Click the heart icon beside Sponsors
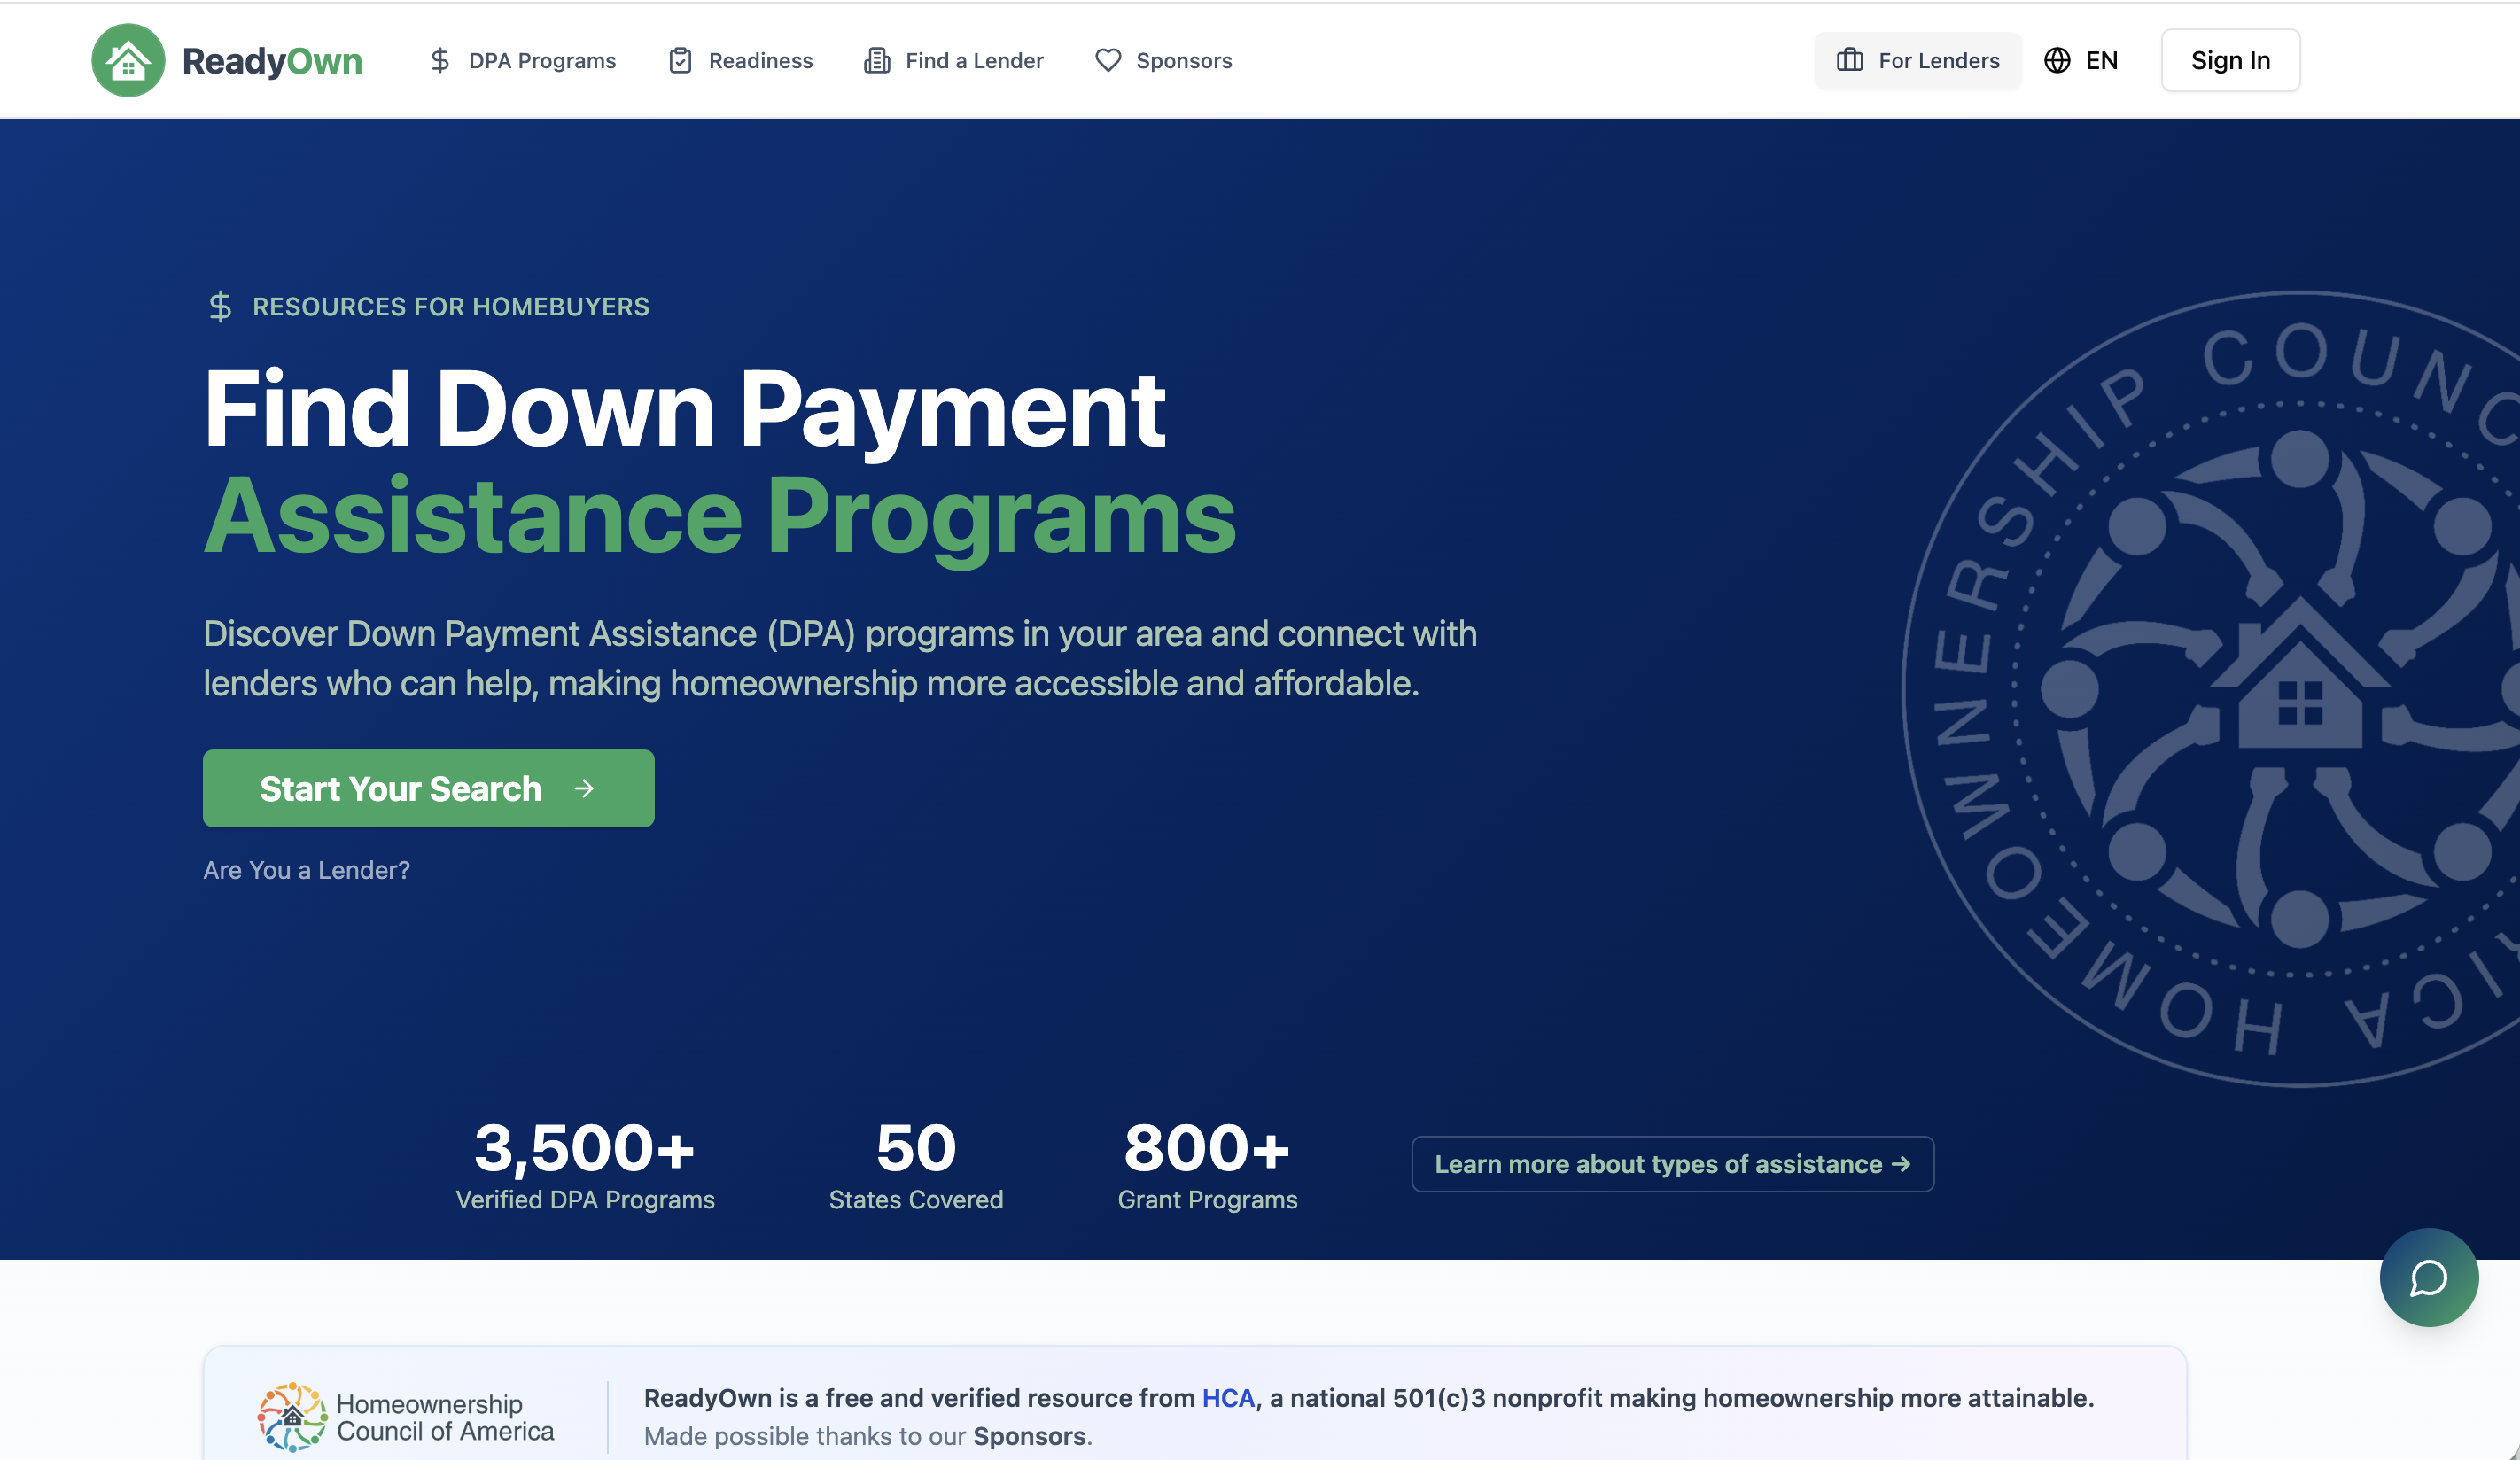 tap(1108, 61)
